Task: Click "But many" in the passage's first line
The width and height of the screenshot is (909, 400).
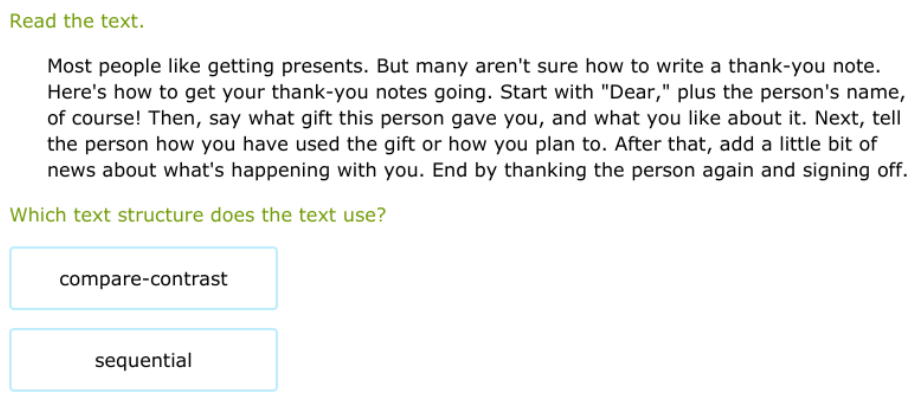Action: click(x=412, y=67)
